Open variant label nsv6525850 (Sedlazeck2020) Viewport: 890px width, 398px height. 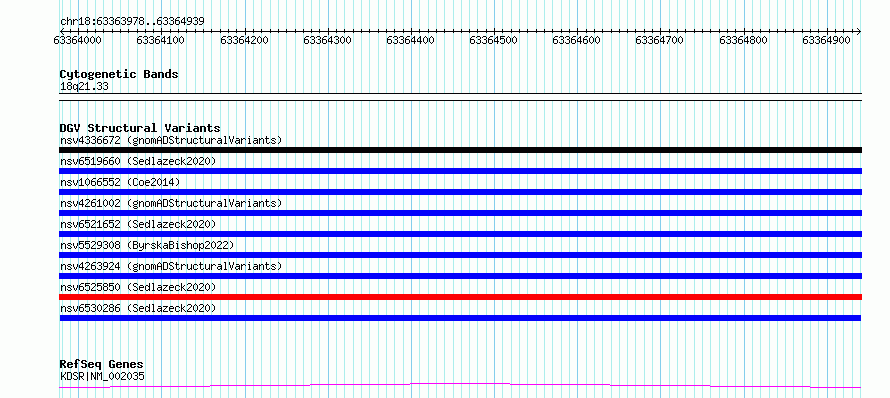tap(138, 287)
